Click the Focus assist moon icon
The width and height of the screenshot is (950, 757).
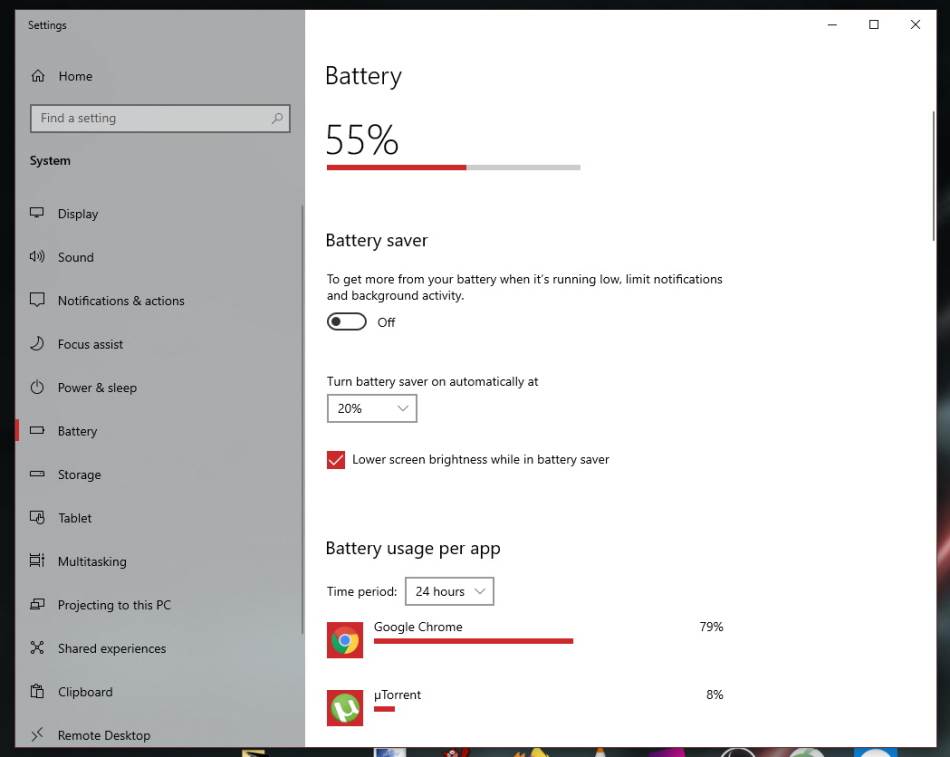[38, 344]
